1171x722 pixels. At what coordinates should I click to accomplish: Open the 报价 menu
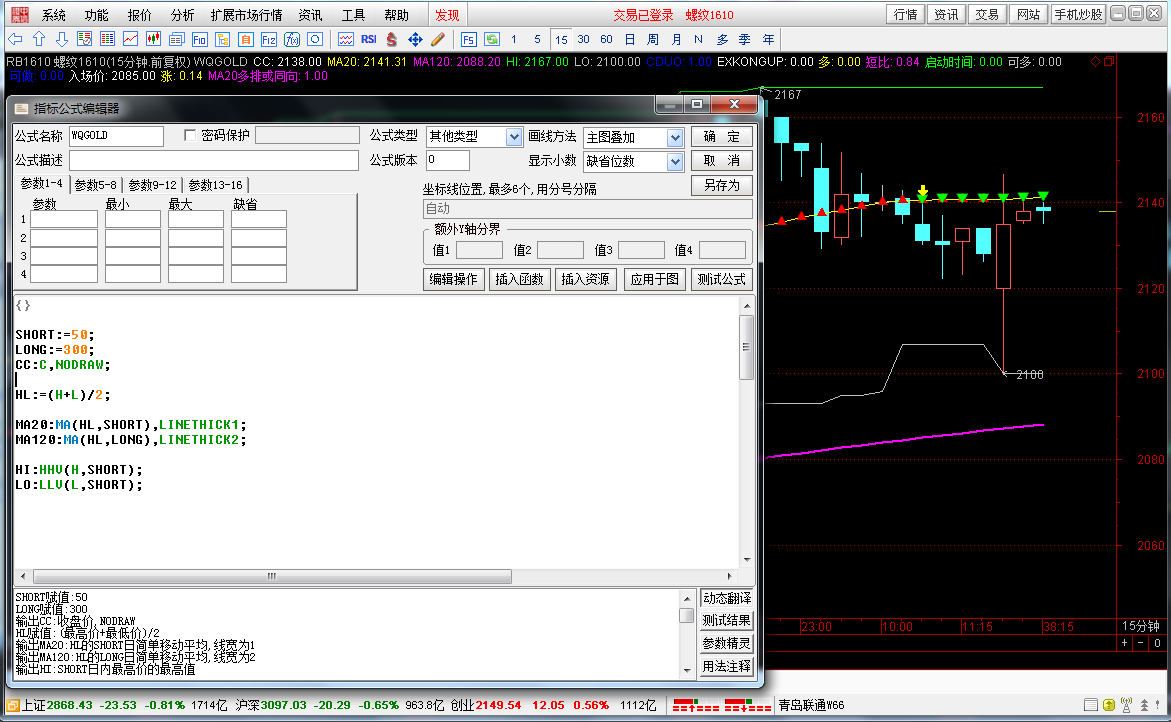(x=140, y=15)
